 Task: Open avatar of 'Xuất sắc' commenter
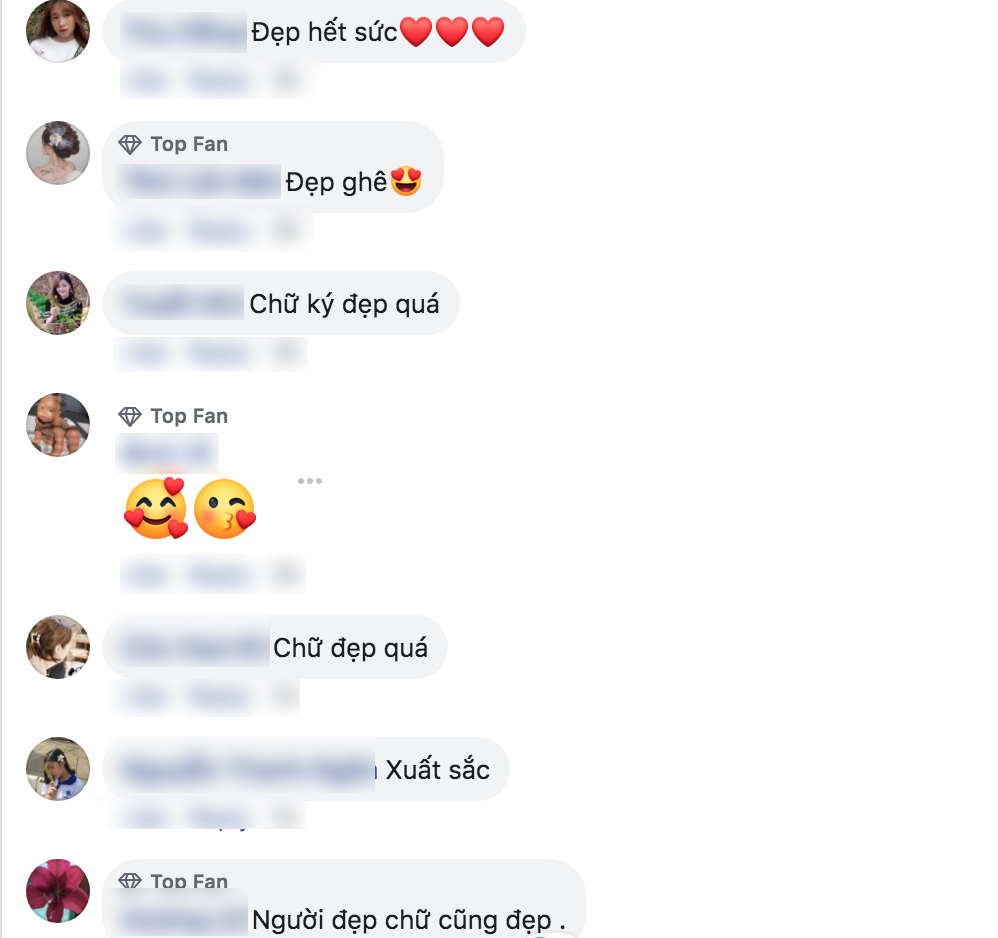point(58,769)
